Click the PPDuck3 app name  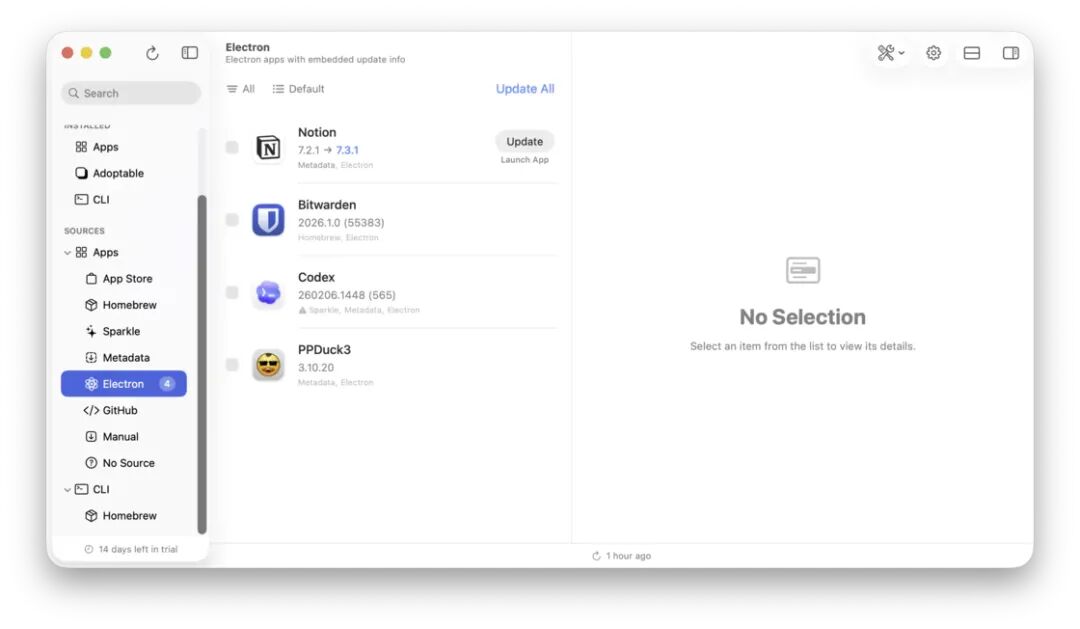324,349
